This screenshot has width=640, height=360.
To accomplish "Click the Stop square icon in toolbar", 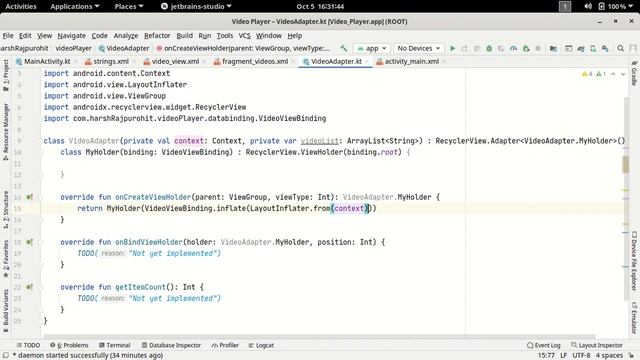I will coord(538,48).
